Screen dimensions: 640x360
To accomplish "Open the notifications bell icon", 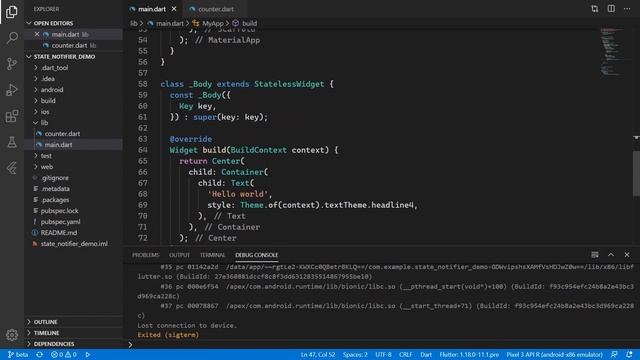I will pos(629,355).
